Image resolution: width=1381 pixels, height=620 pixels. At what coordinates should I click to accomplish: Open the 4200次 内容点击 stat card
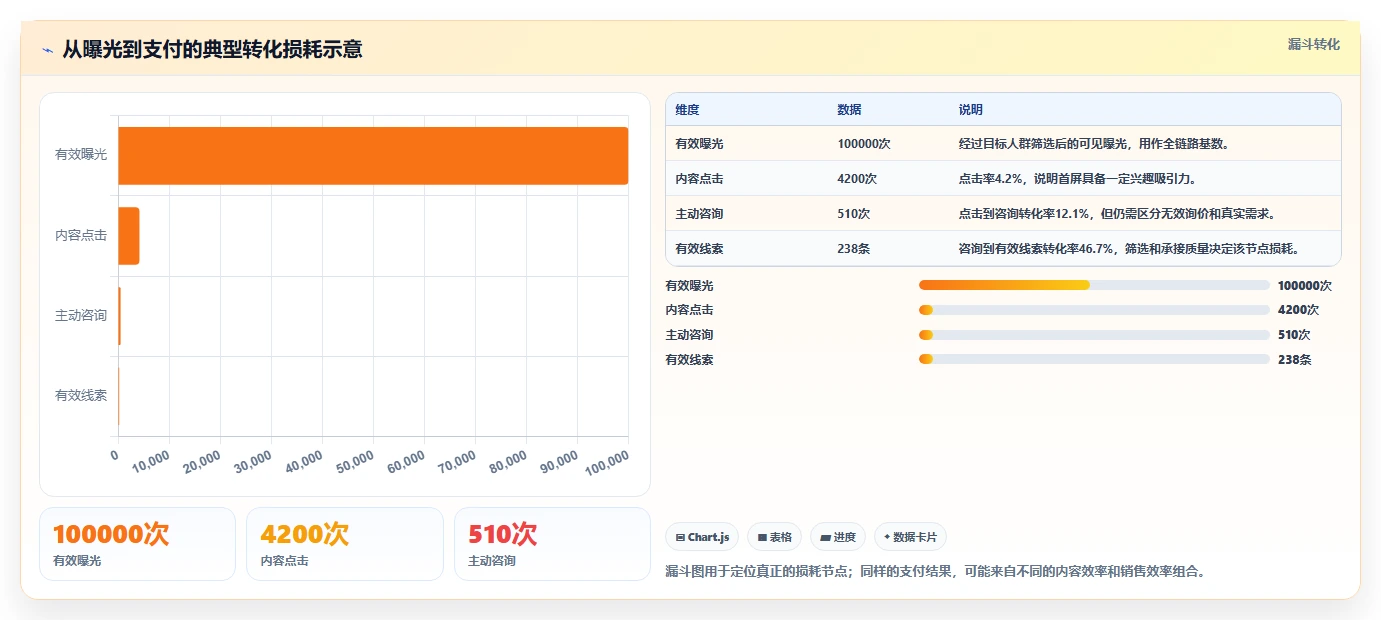tap(345, 544)
